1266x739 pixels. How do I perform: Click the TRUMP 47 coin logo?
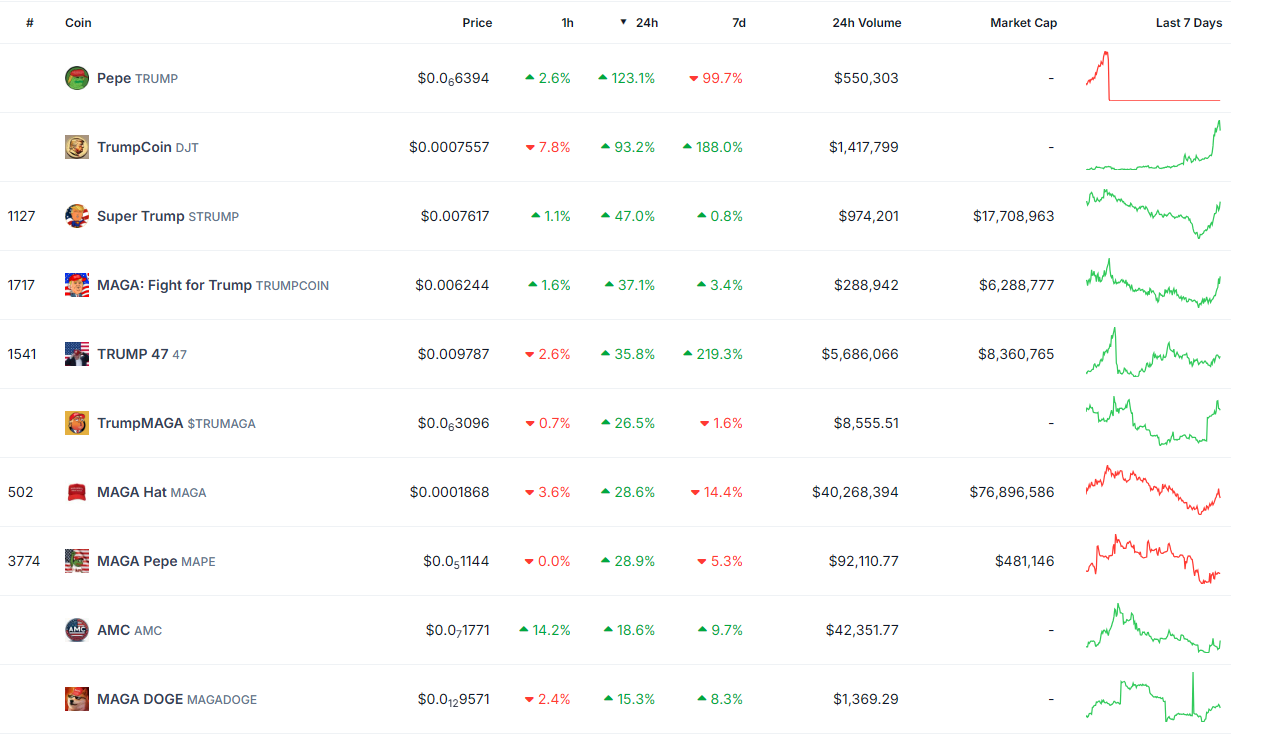tap(77, 354)
